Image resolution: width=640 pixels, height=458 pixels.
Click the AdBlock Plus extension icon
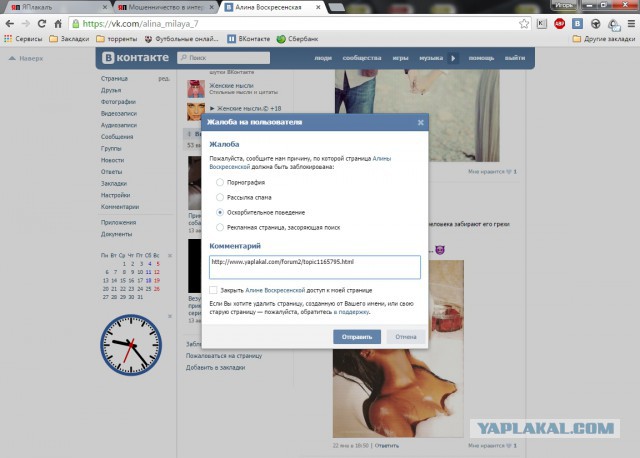[559, 24]
